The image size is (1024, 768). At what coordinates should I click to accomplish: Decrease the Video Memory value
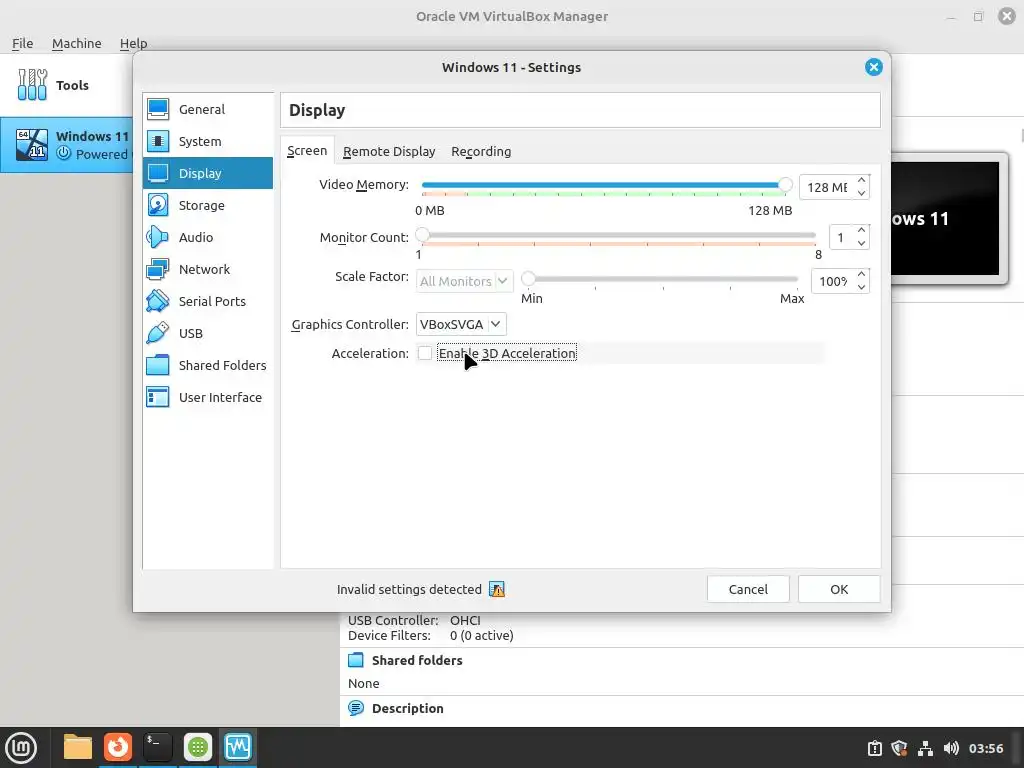[861, 193]
